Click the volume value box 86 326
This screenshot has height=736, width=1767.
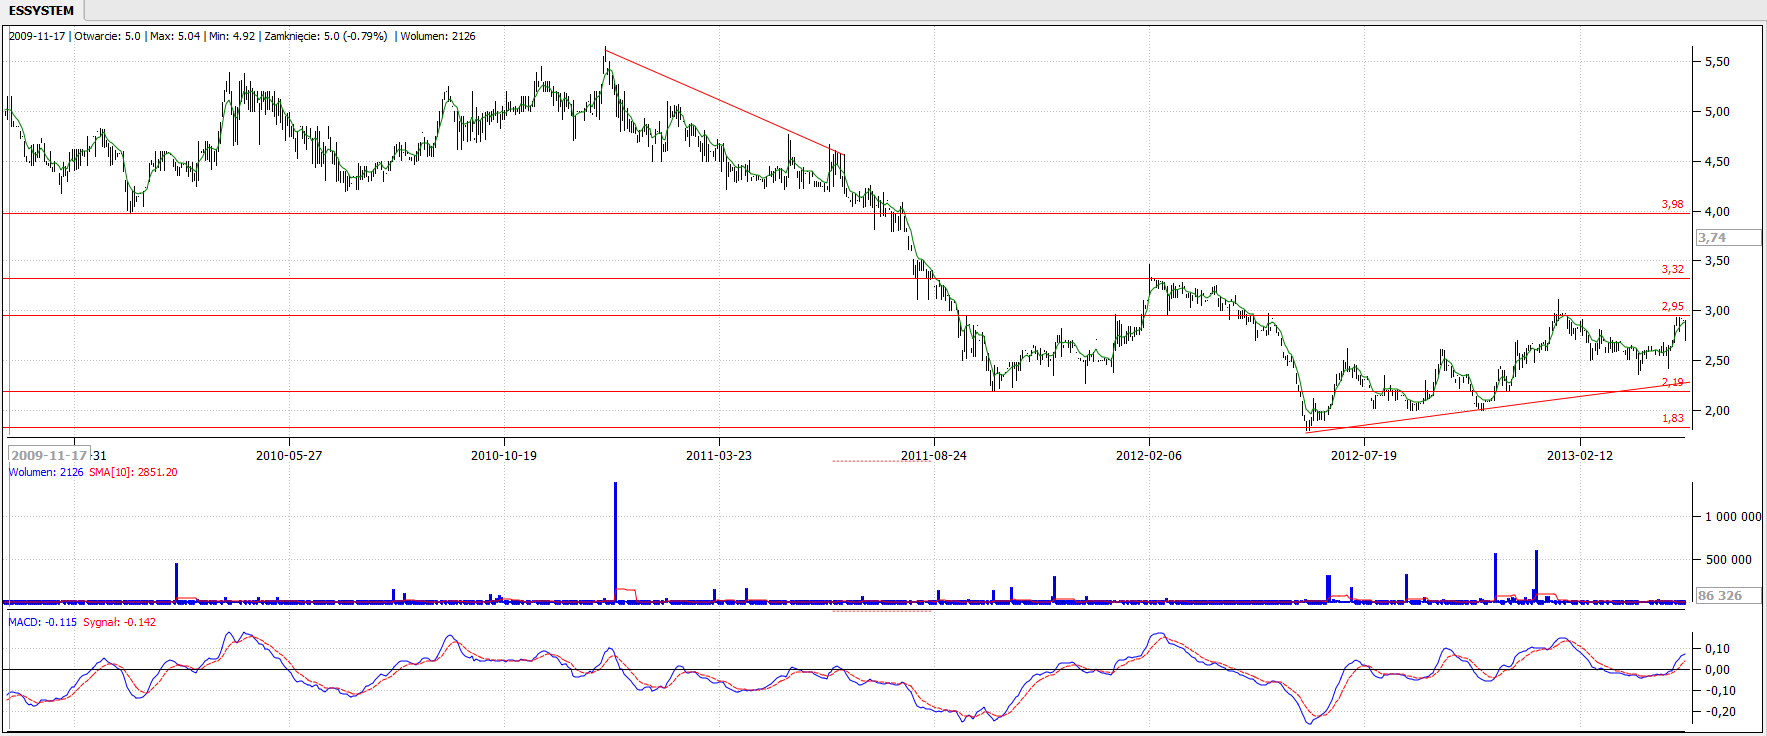tap(1728, 595)
